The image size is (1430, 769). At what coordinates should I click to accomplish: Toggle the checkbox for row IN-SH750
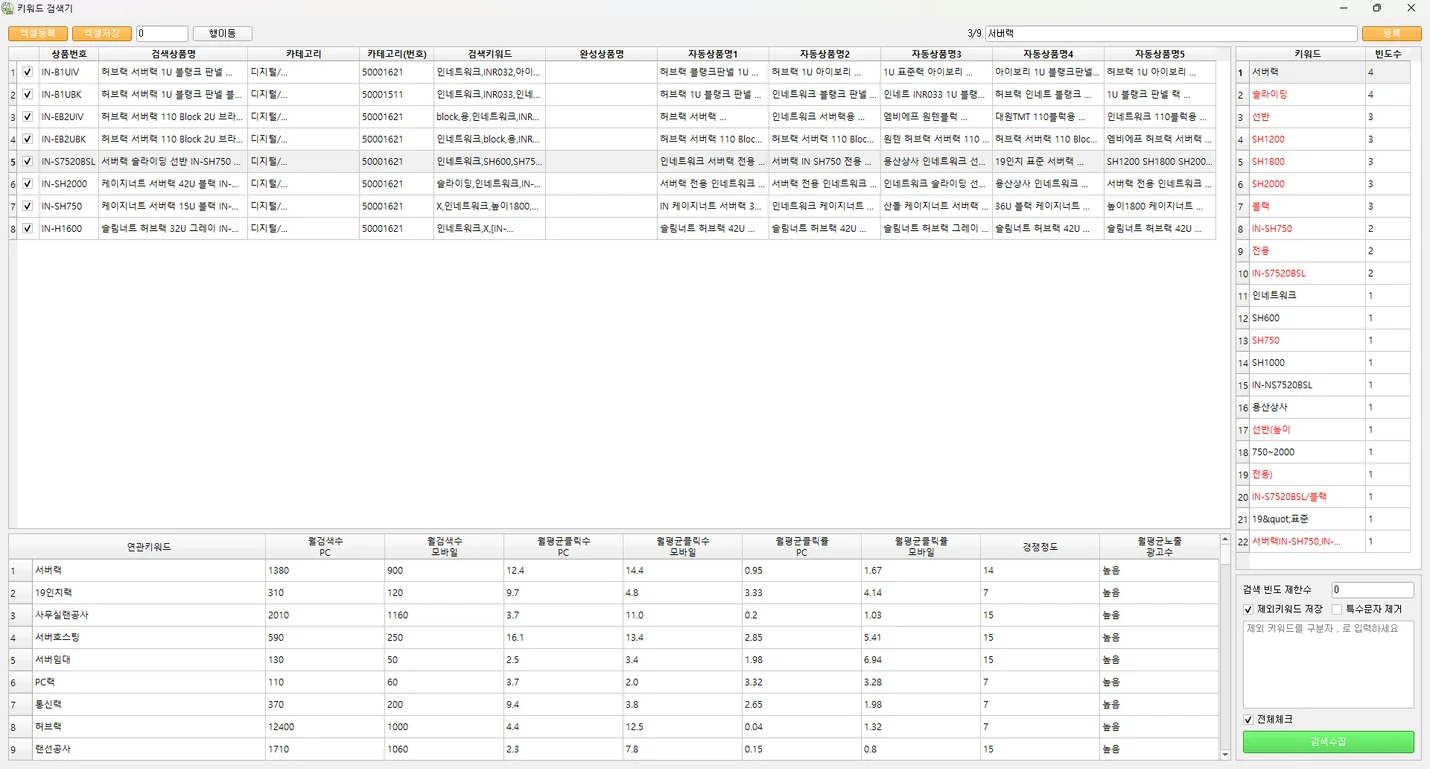[28, 206]
